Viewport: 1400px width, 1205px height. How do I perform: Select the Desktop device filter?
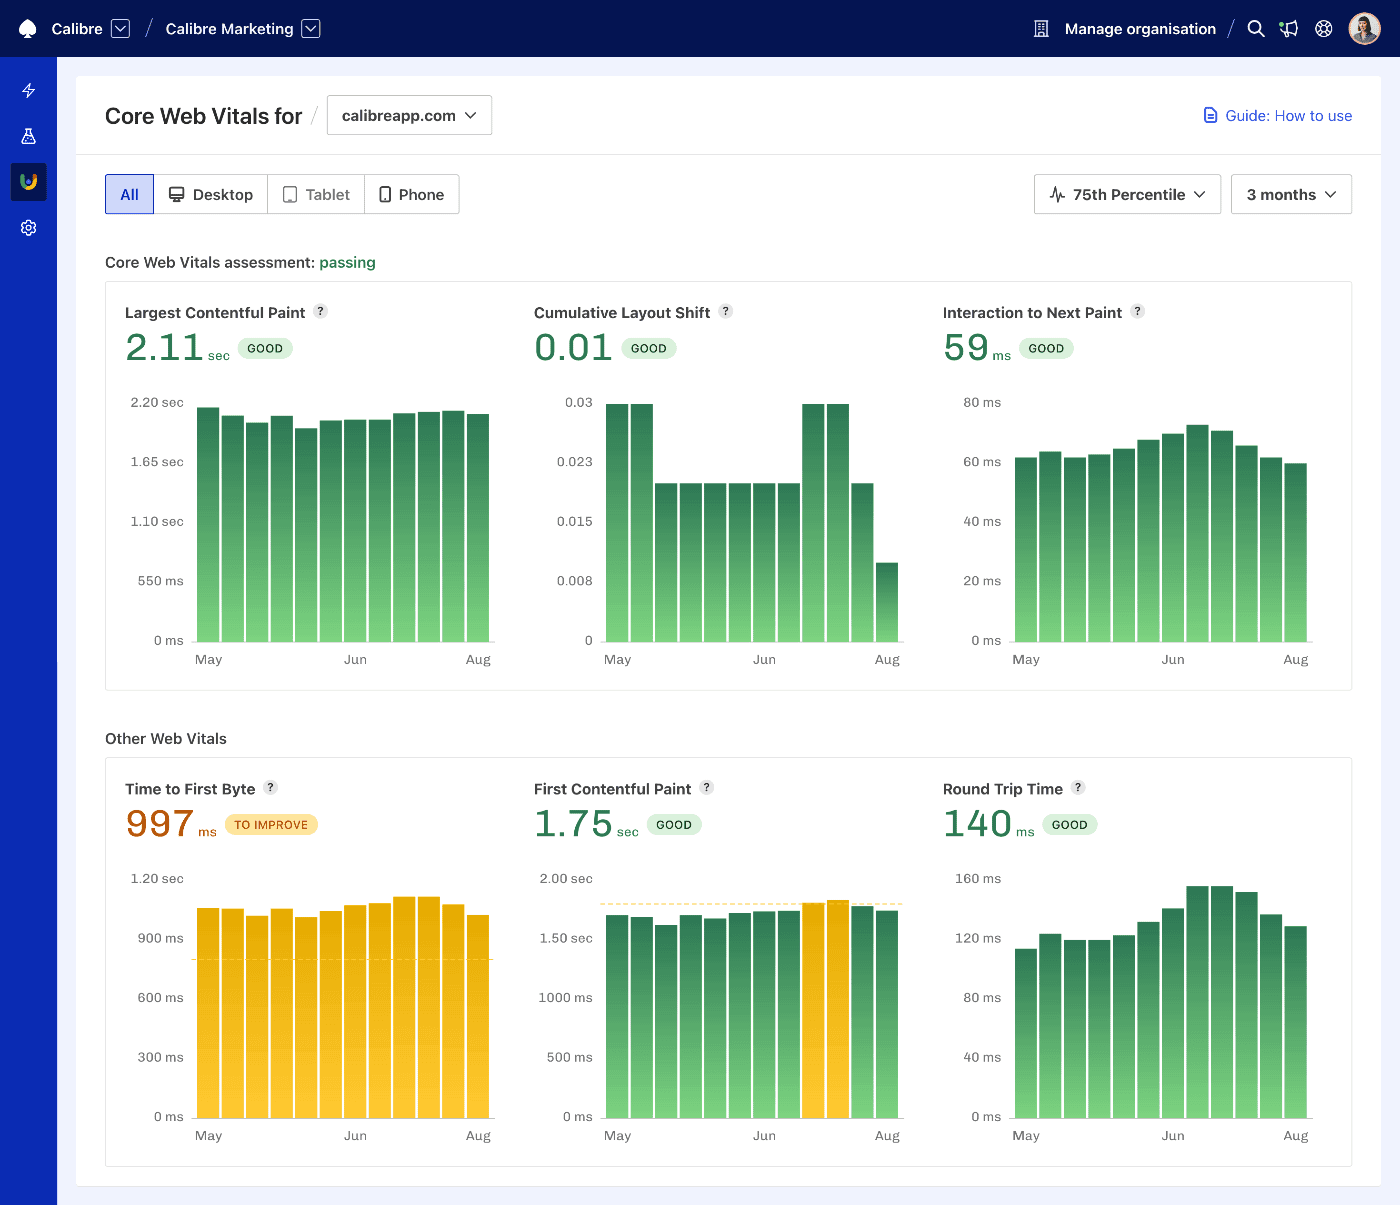pos(210,194)
